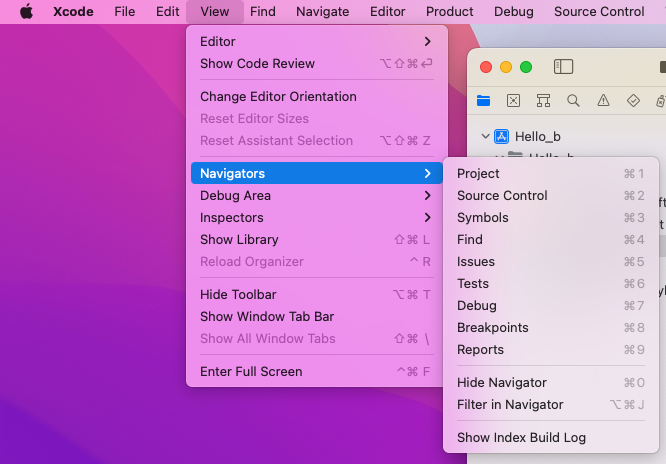Choose Show Index Build Log

(551, 438)
